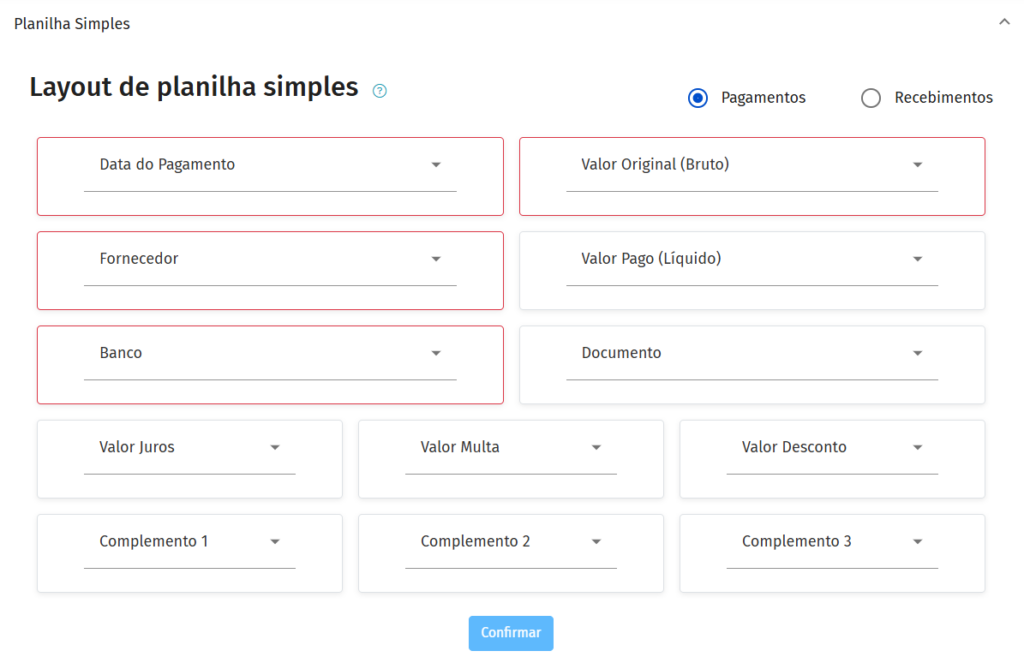The image size is (1024, 657).
Task: Click the Valor Desconto dropdown arrow
Action: point(917,447)
